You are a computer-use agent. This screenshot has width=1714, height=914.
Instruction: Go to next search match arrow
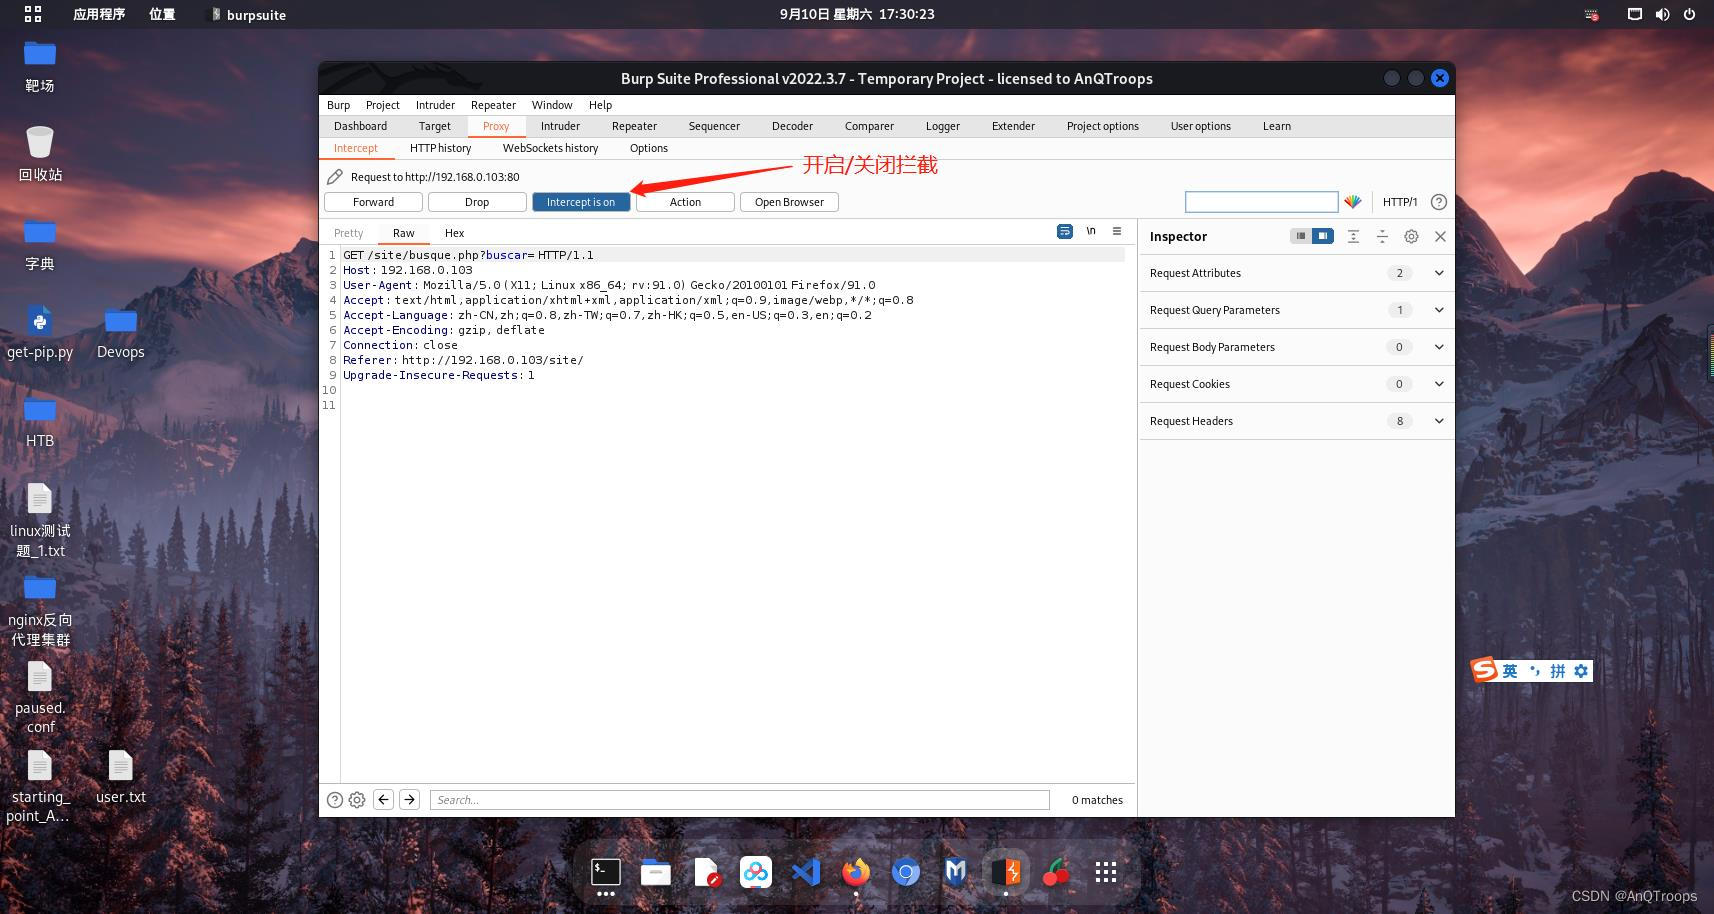click(x=409, y=799)
